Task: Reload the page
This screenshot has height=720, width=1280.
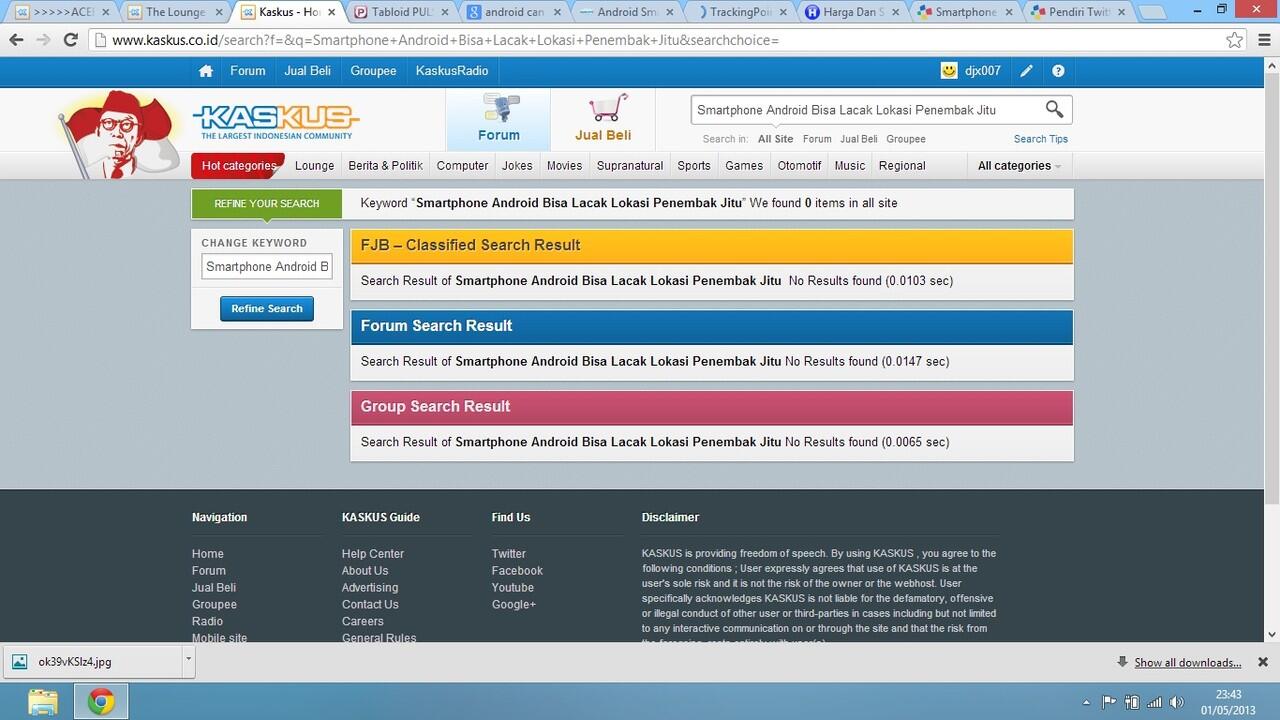Action: point(70,40)
